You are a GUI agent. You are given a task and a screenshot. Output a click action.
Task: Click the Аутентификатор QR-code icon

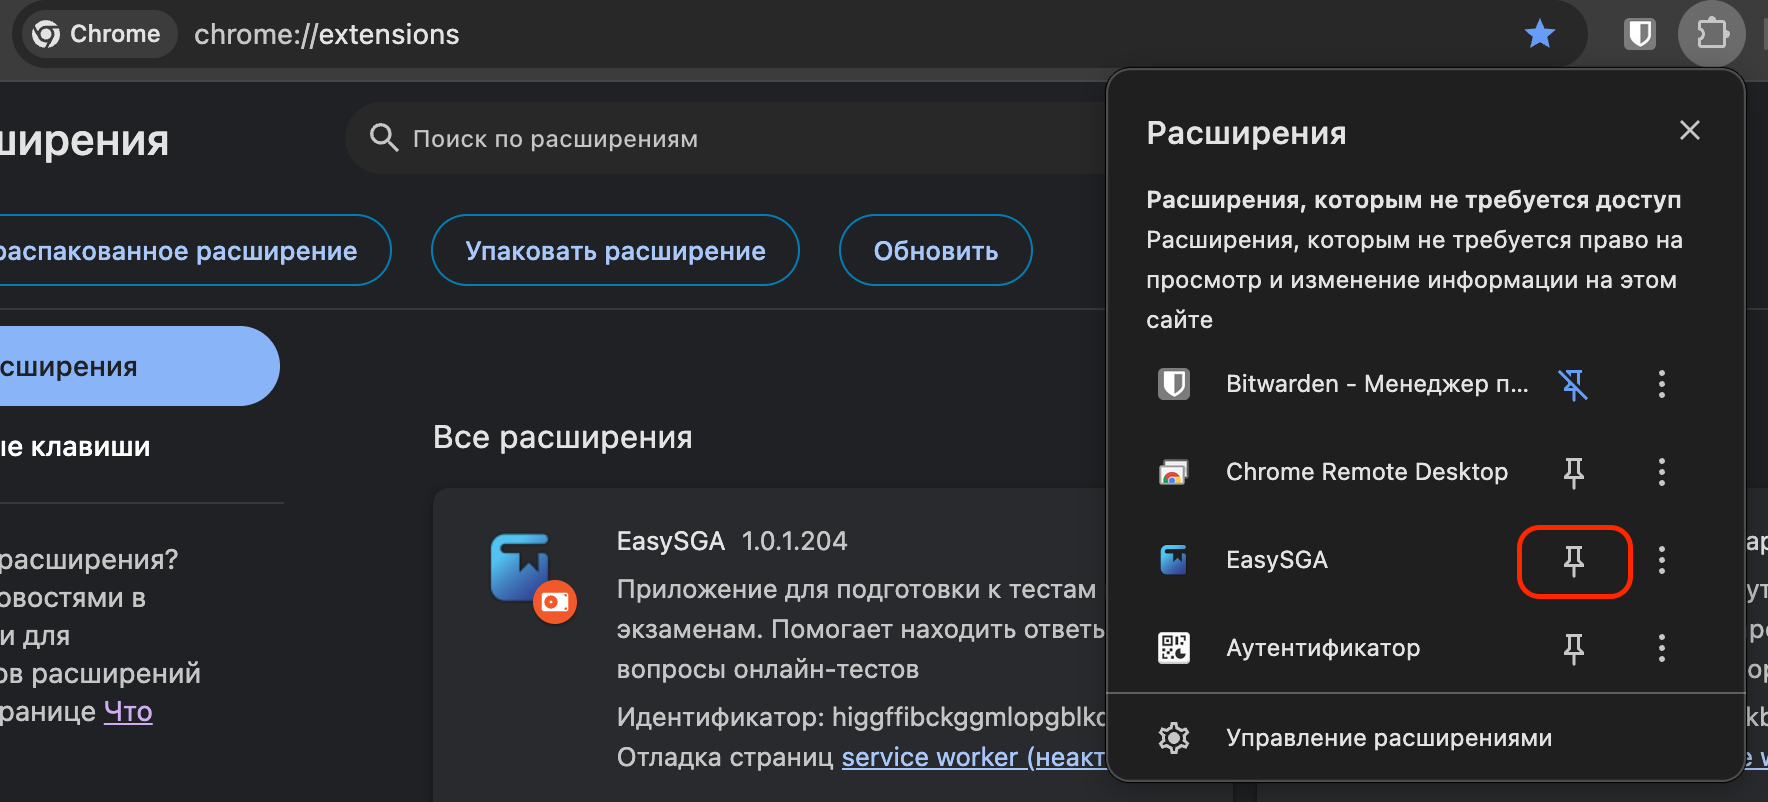pyautogui.click(x=1173, y=647)
